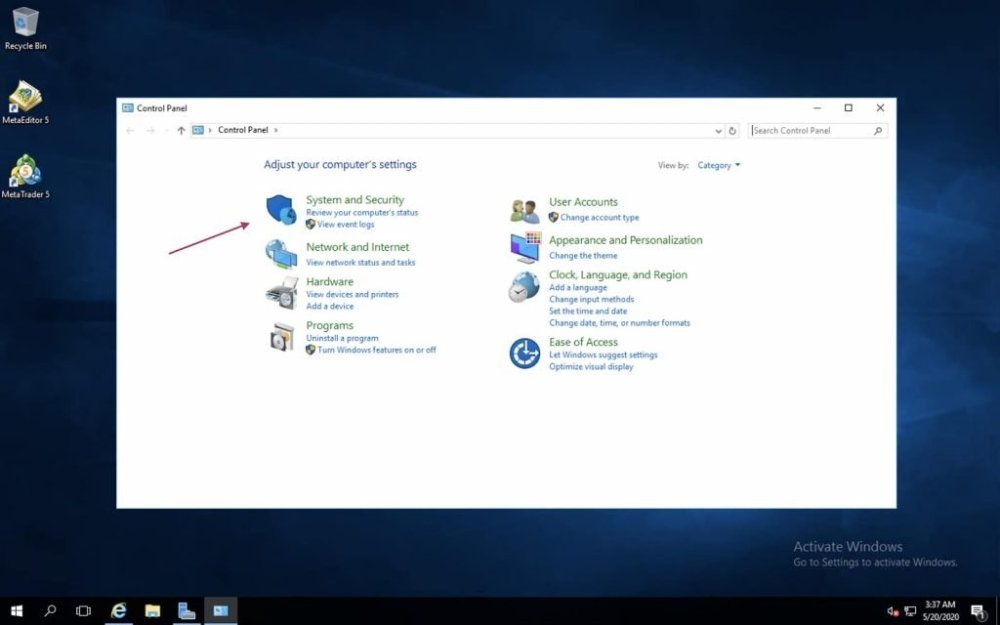Click Change date, time, or number formats
Image resolution: width=1000 pixels, height=625 pixels.
pyautogui.click(x=619, y=323)
